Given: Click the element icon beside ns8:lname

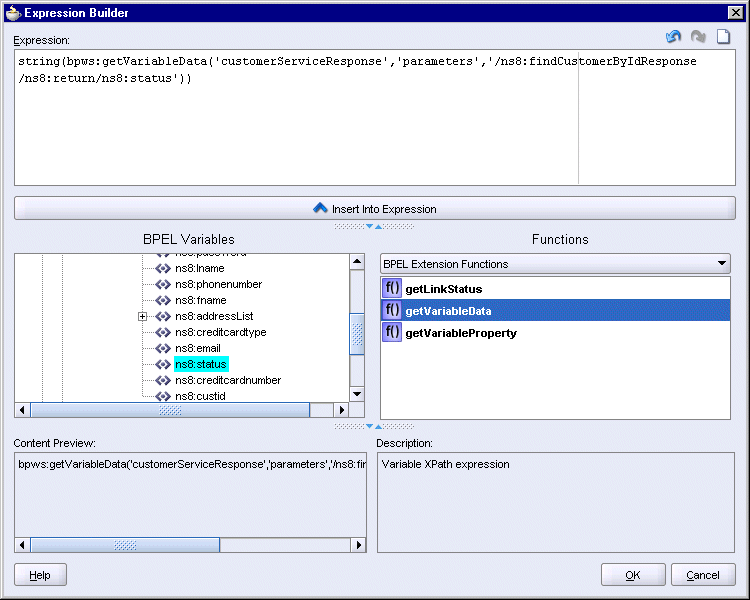Looking at the screenshot, I should [x=163, y=268].
